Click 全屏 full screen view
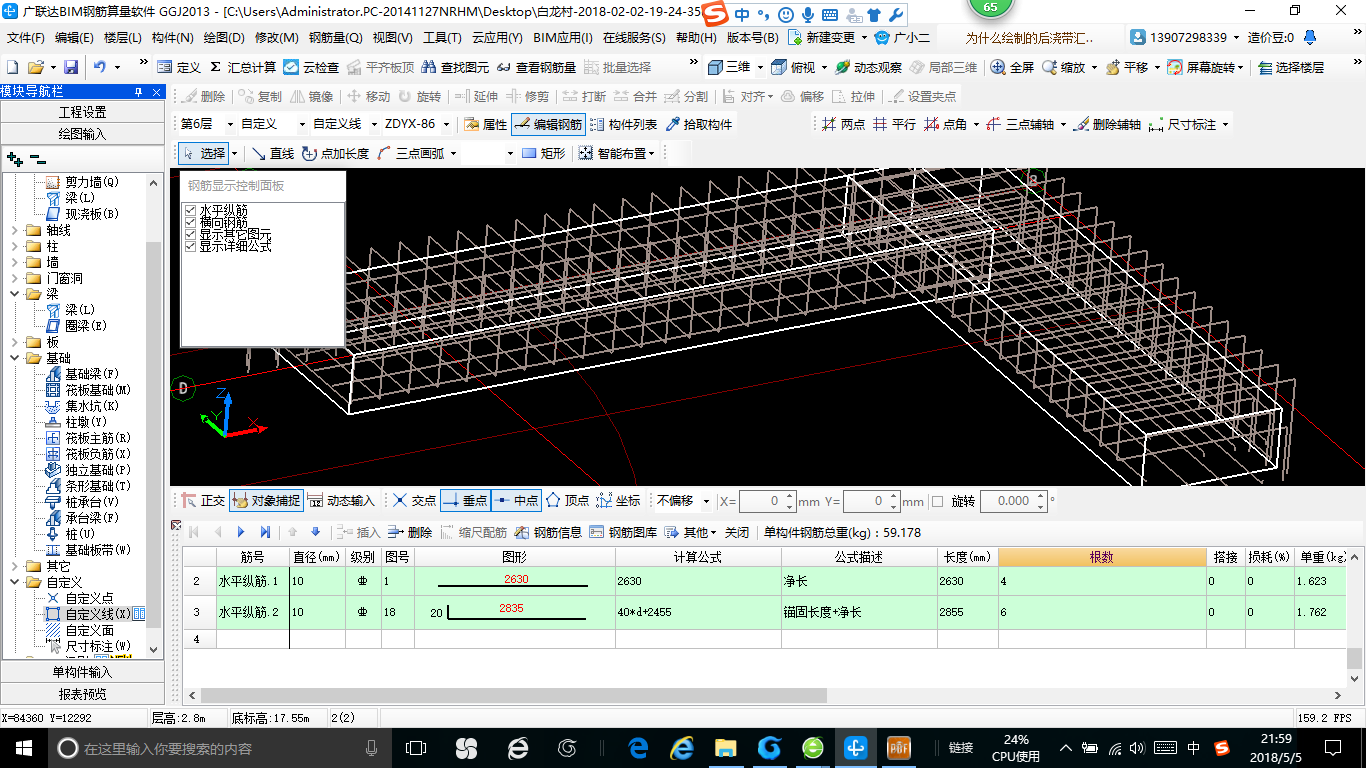Viewport: 1366px width, 768px height. pos(1012,67)
